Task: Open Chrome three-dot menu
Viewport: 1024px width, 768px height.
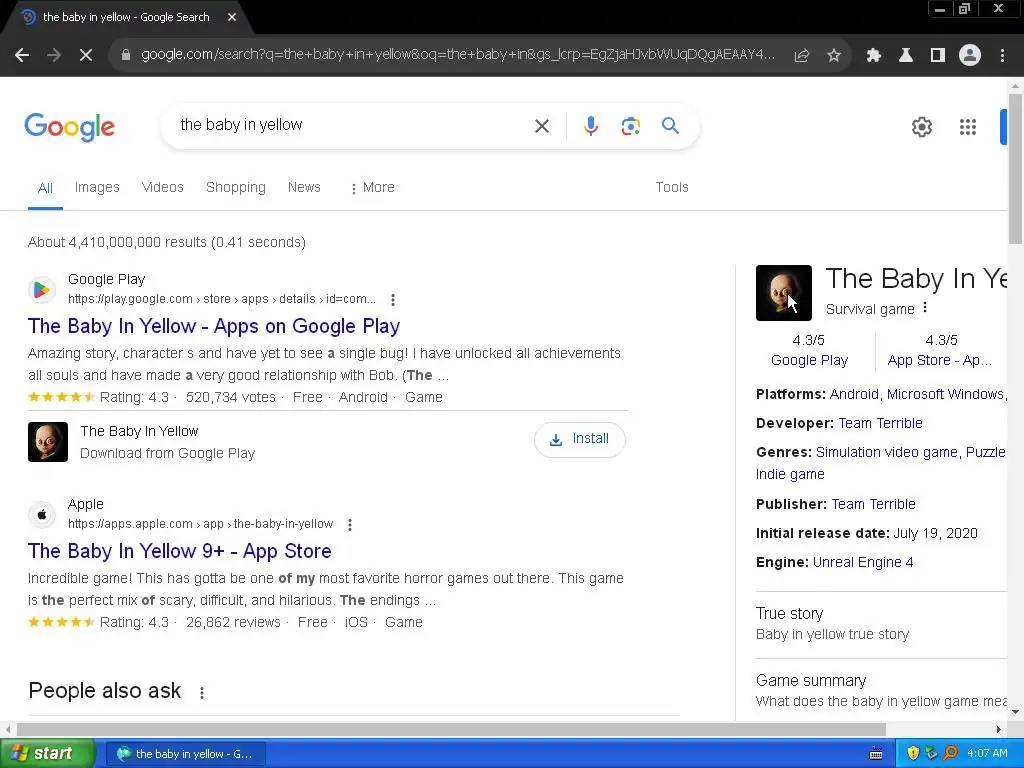Action: pos(1002,56)
